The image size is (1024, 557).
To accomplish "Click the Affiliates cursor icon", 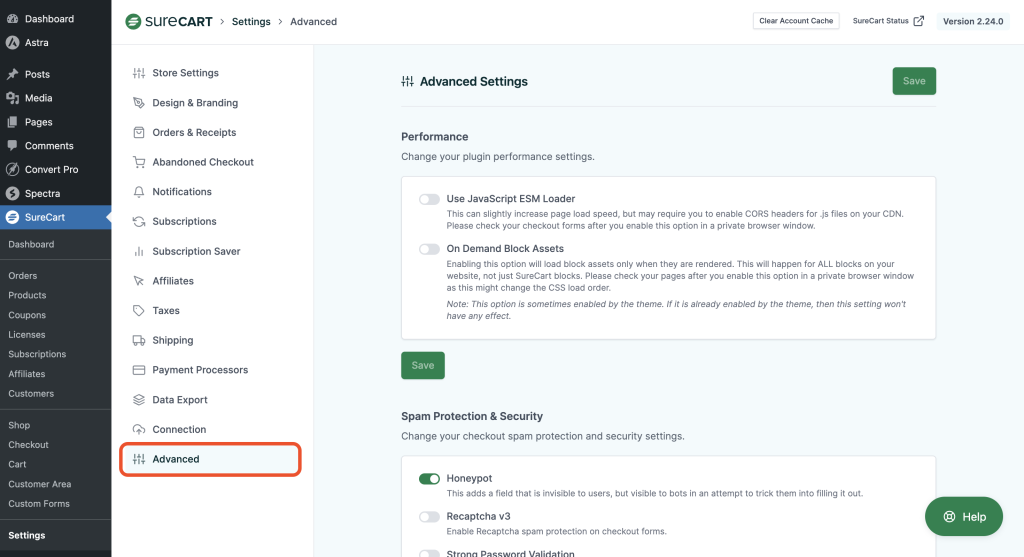I will [138, 281].
